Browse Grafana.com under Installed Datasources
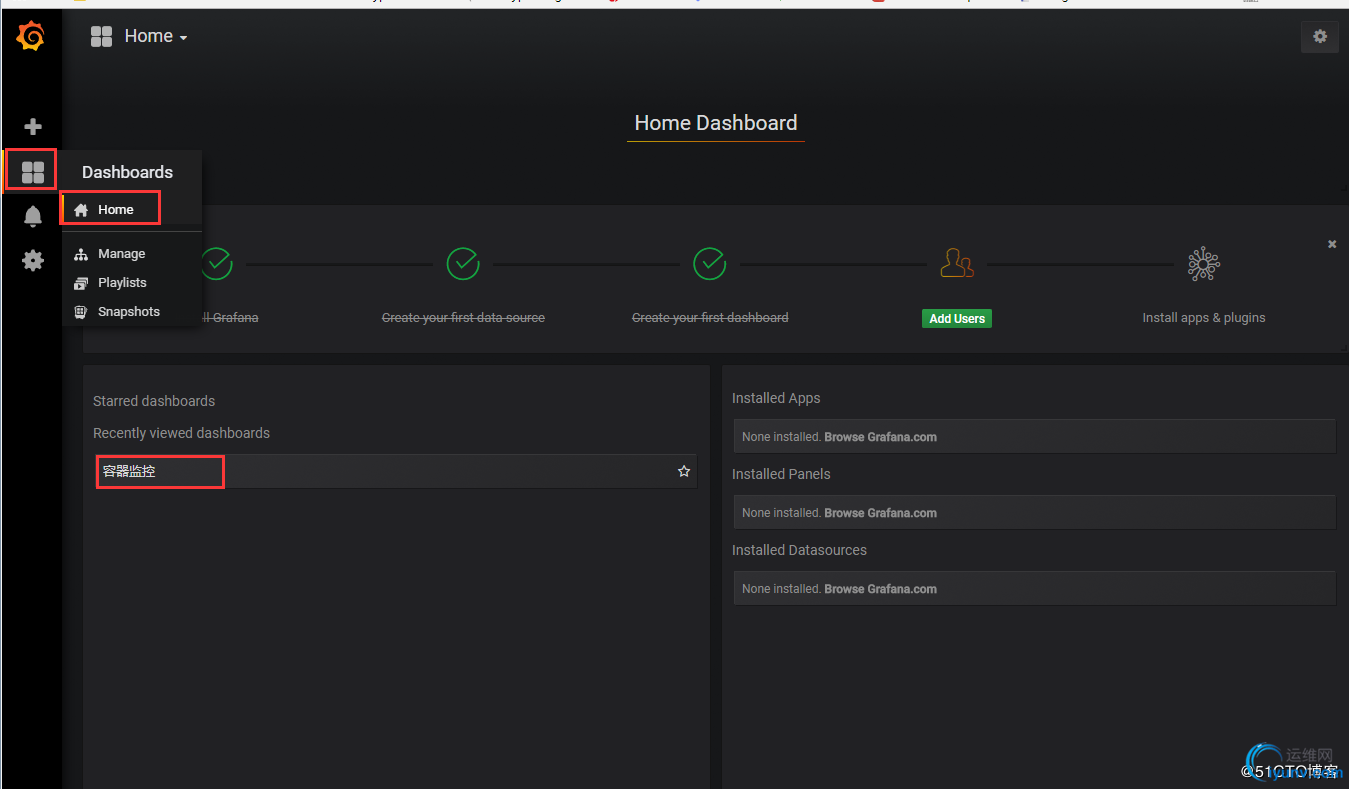The height and width of the screenshot is (789, 1349). click(880, 589)
